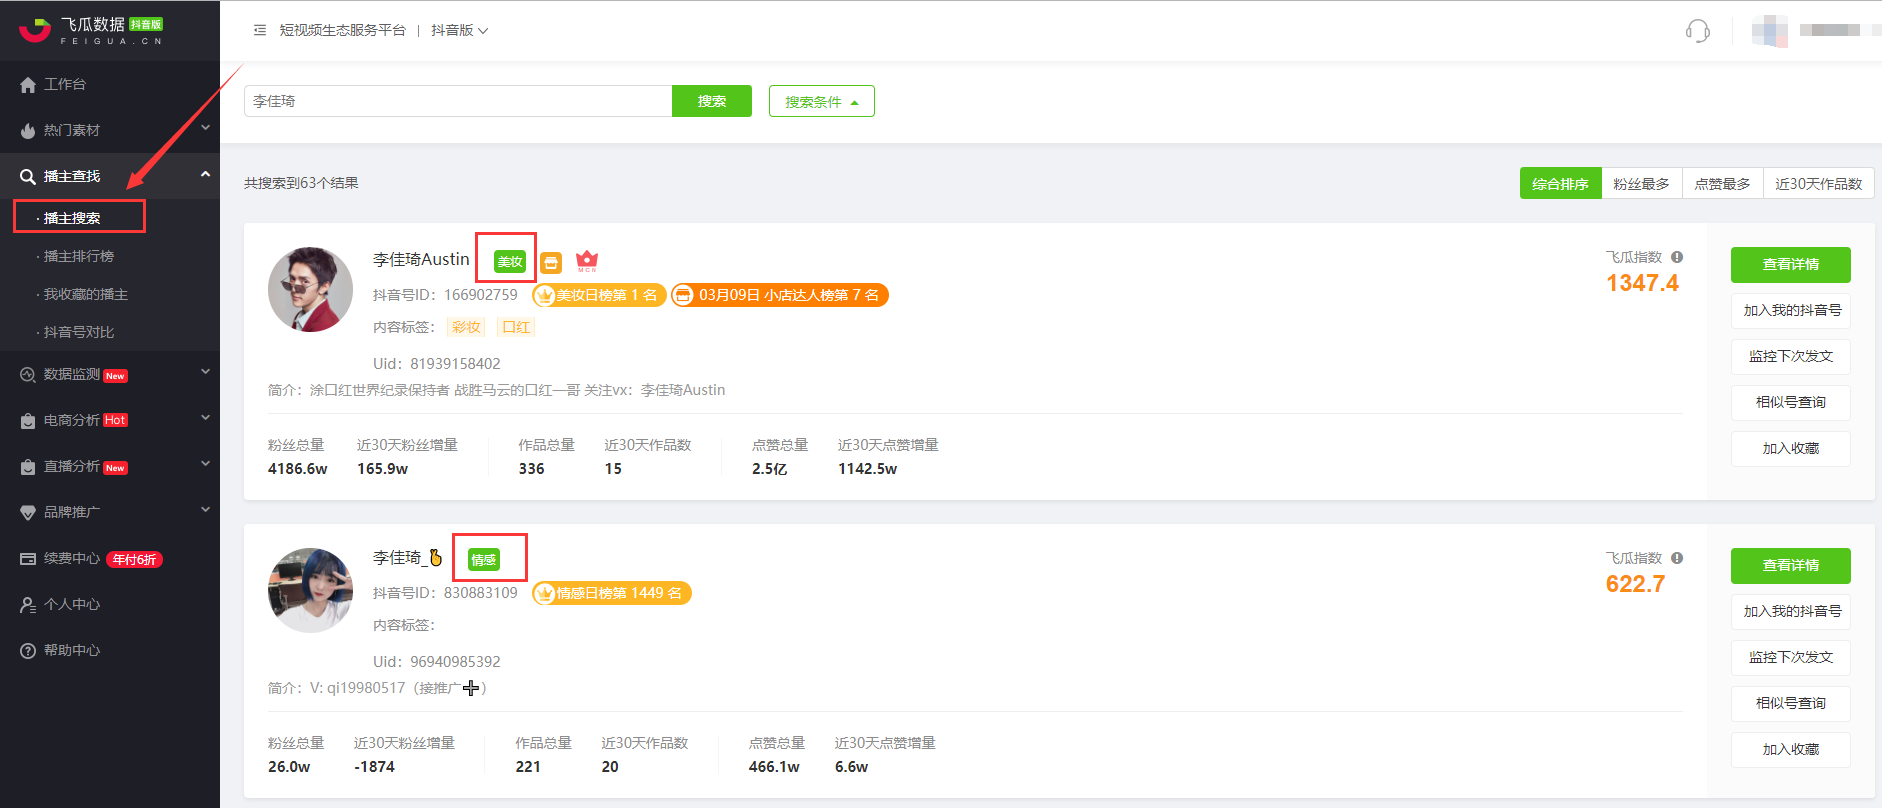Expand the 电商分析 menu
This screenshot has width=1882, height=808.
[205, 418]
